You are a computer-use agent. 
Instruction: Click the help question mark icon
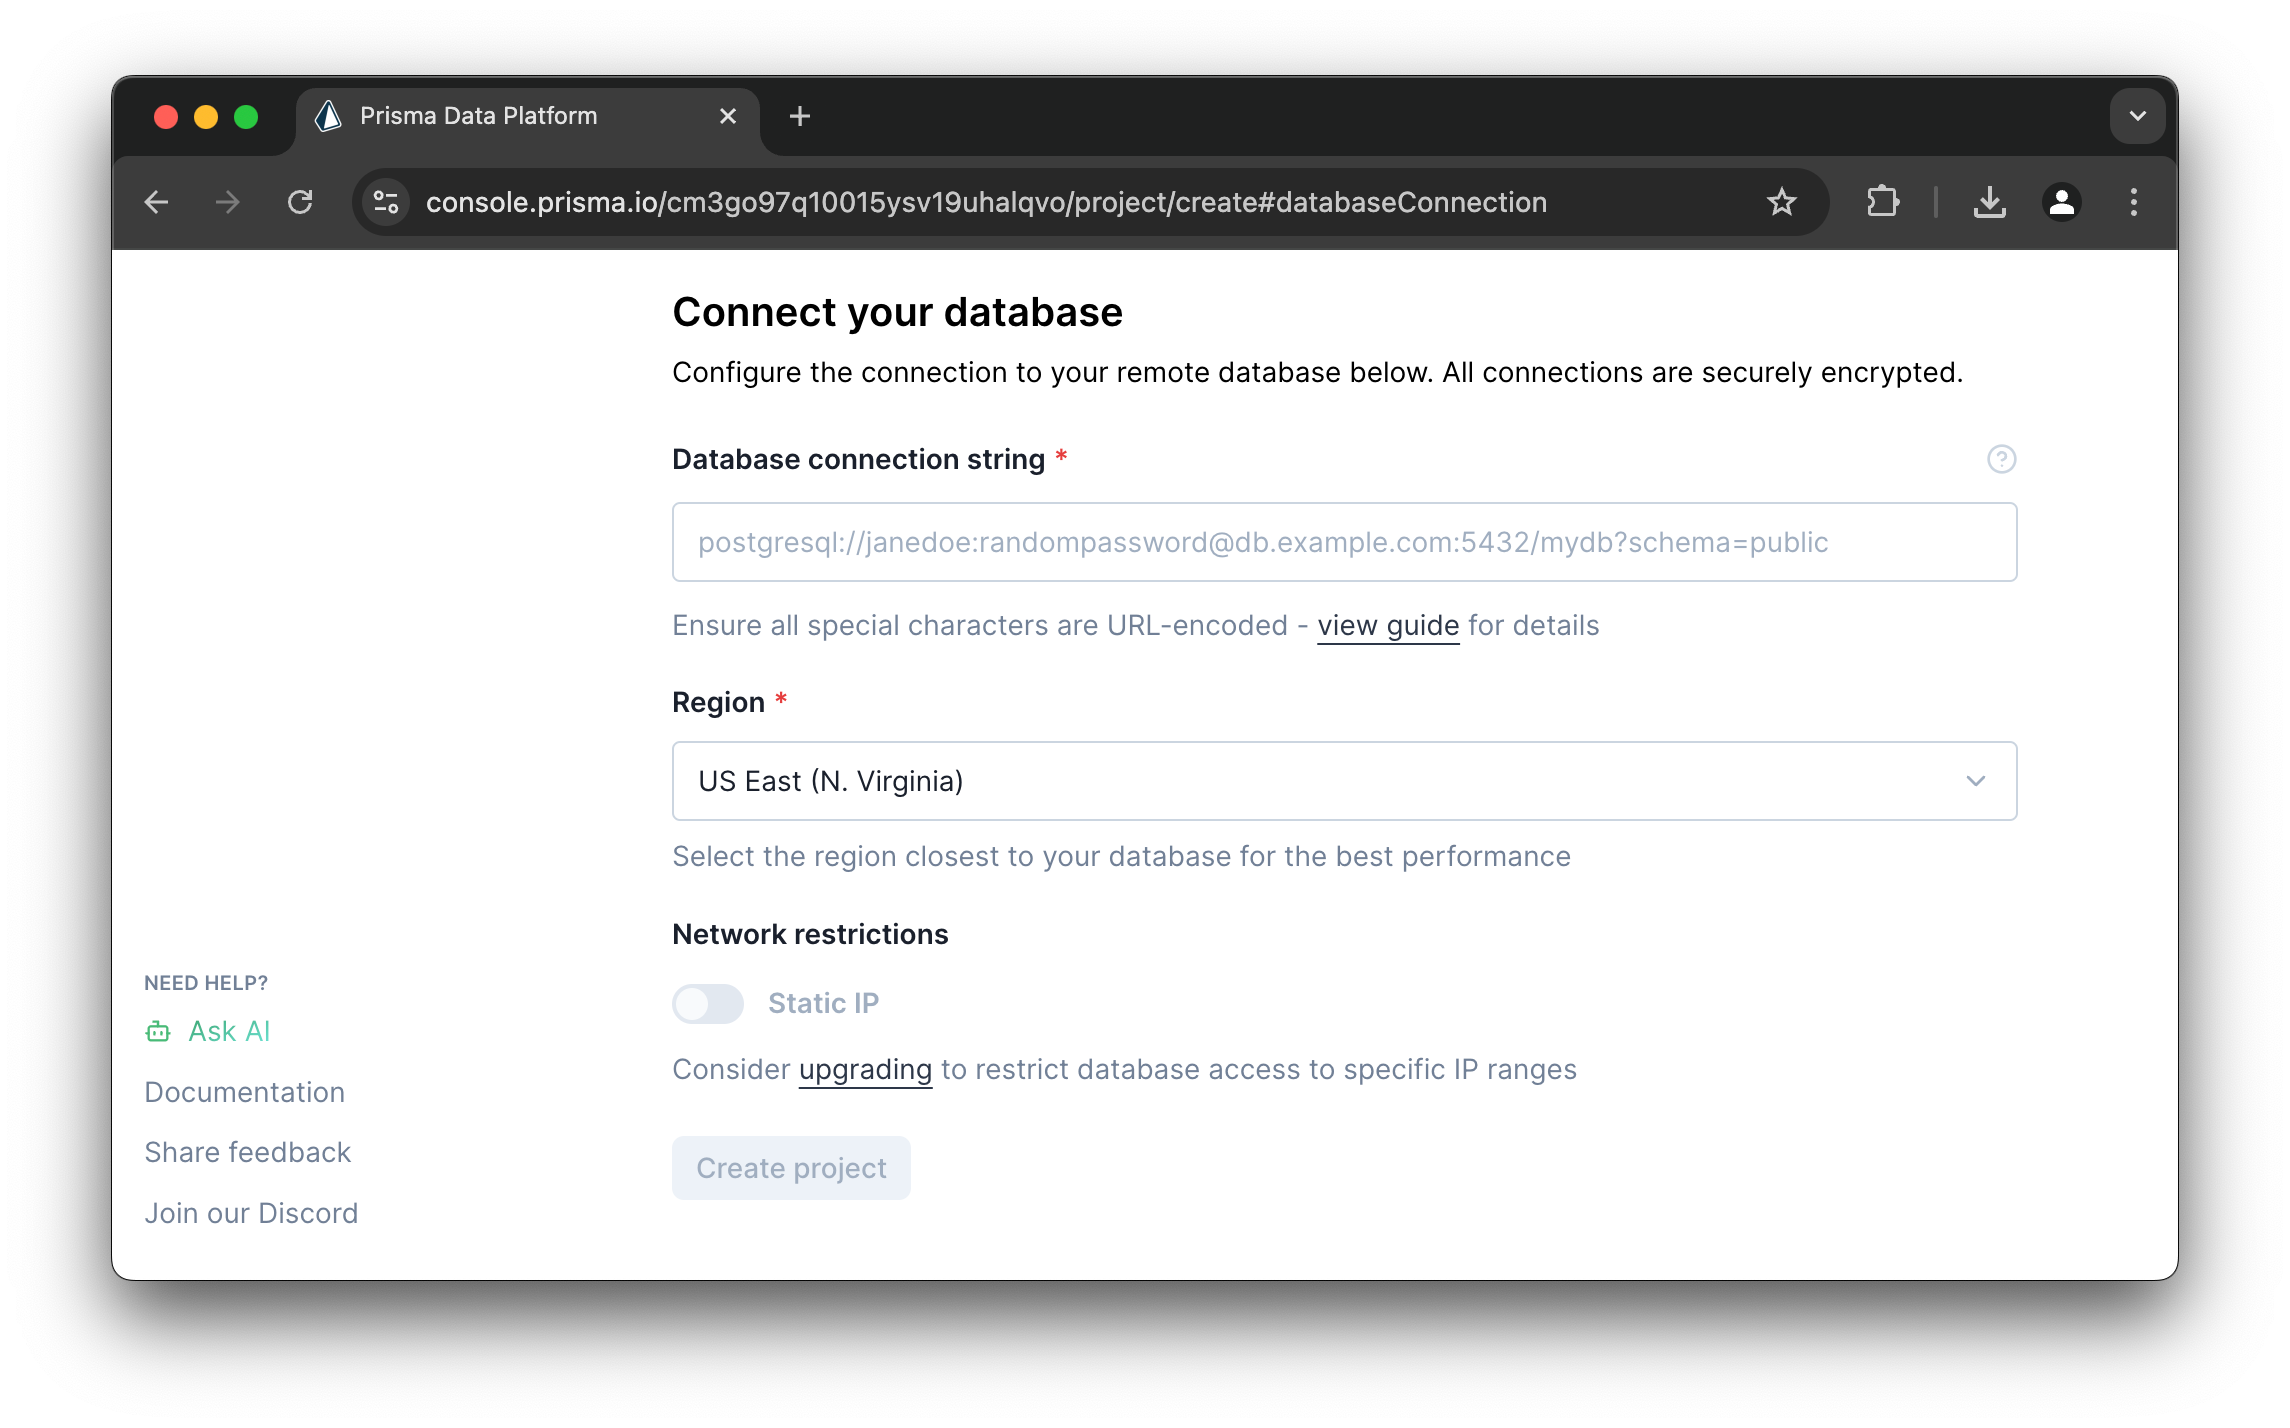(2001, 459)
